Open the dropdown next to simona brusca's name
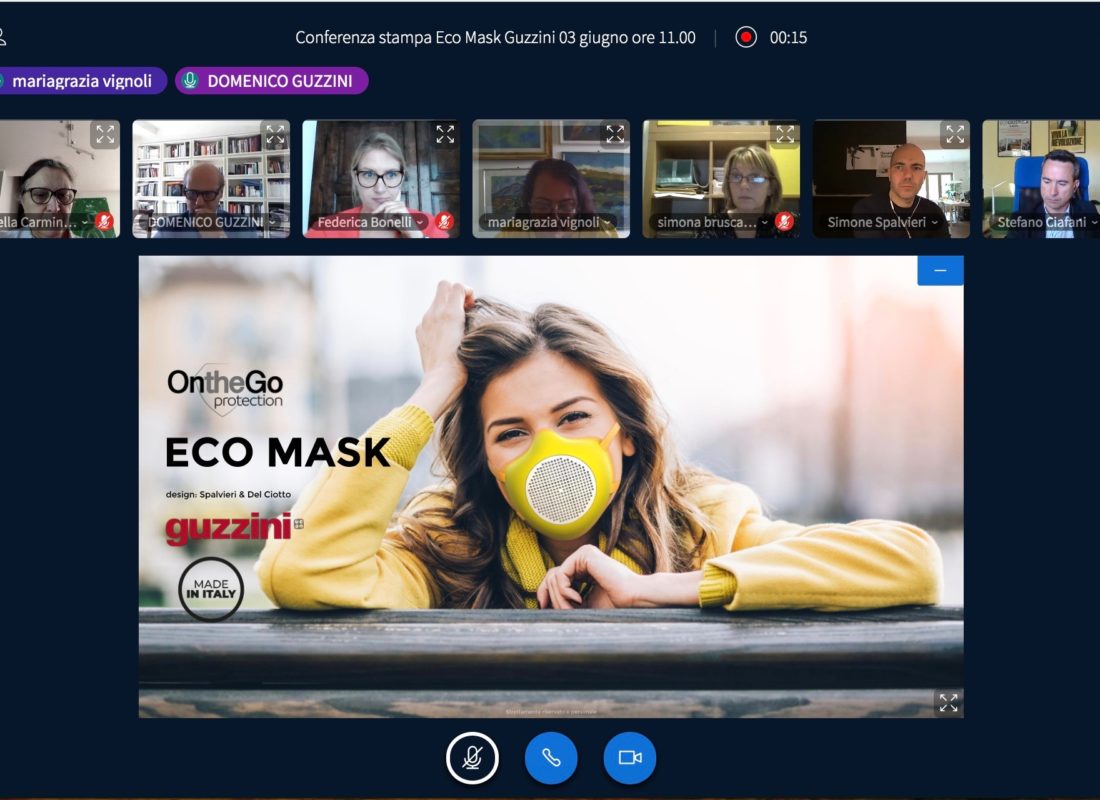1100x800 pixels. (765, 222)
